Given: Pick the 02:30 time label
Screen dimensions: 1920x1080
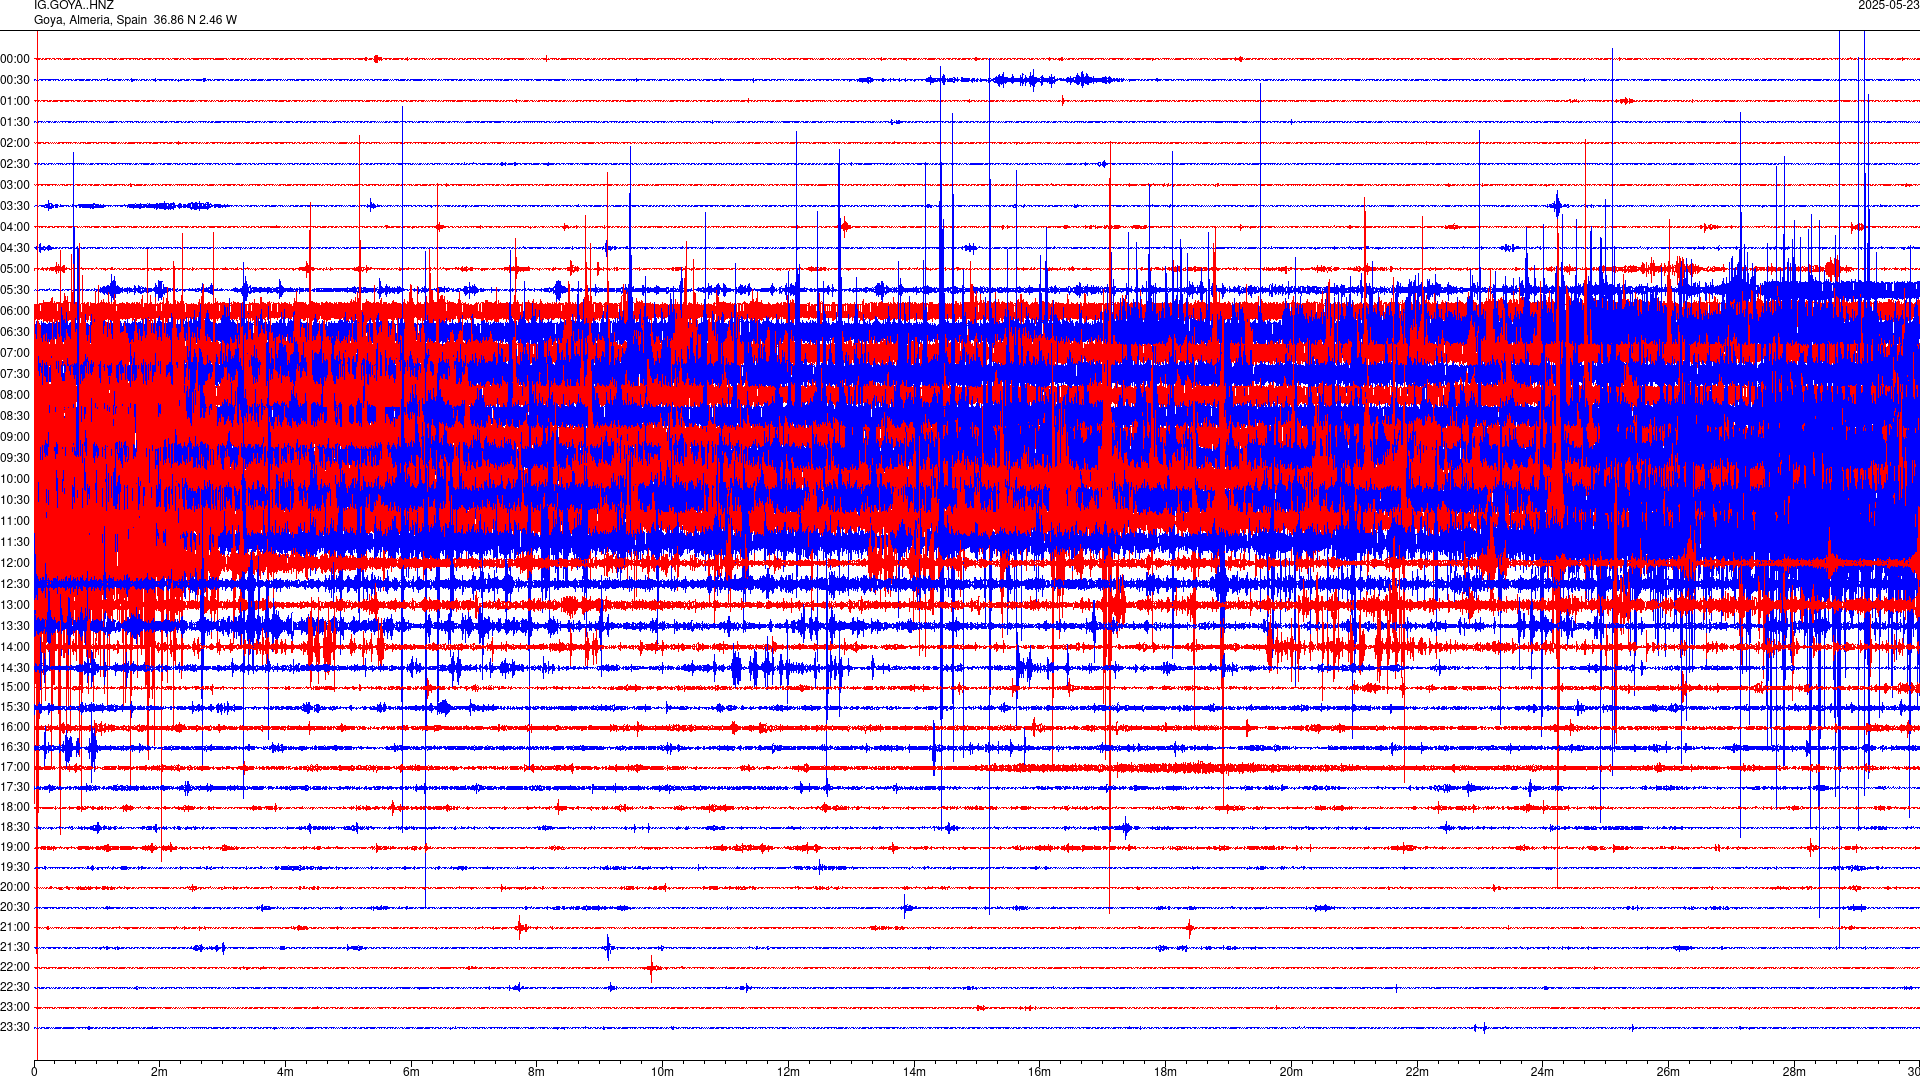Looking at the screenshot, I should (x=15, y=165).
